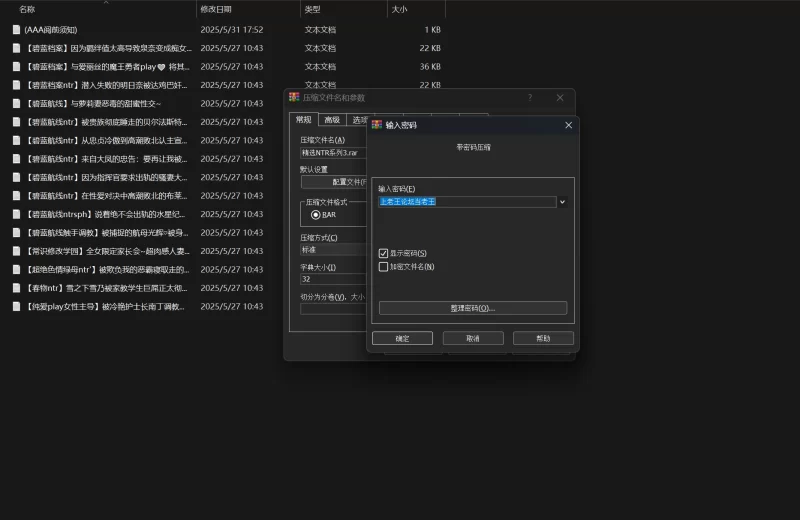800x520 pixels.
Task: Switch to the 常规 tab
Action: point(304,119)
